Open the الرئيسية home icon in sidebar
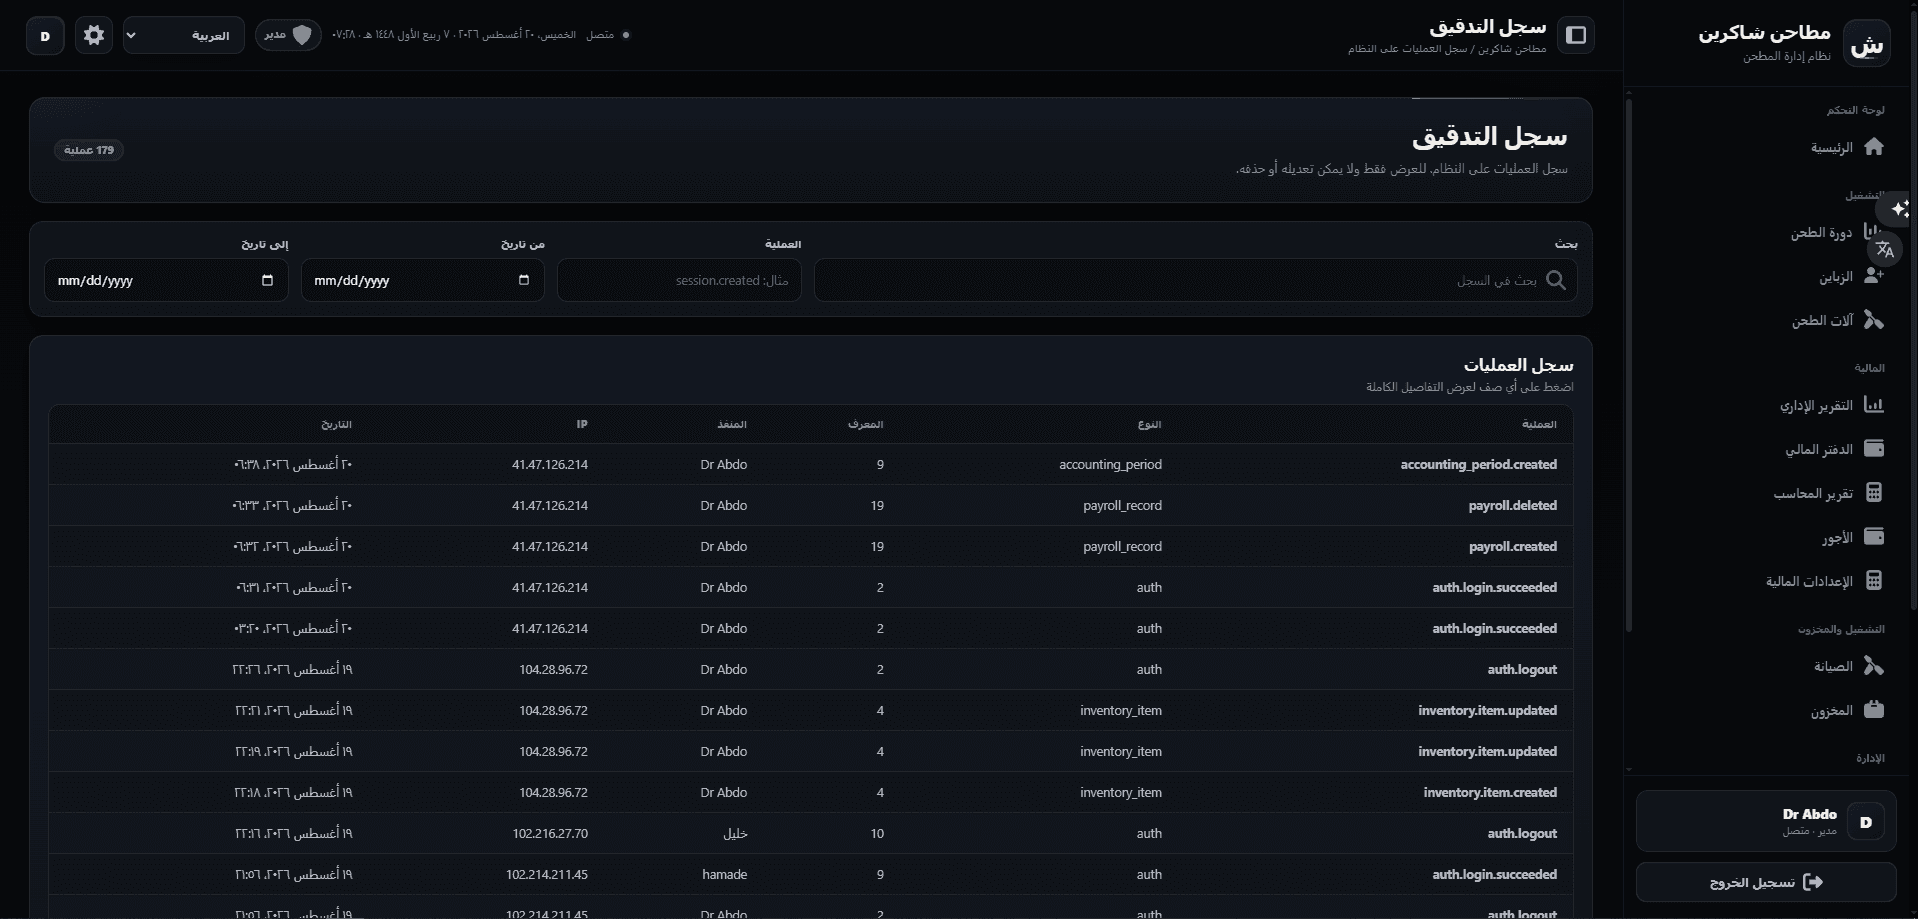This screenshot has height=919, width=1918. [1873, 147]
